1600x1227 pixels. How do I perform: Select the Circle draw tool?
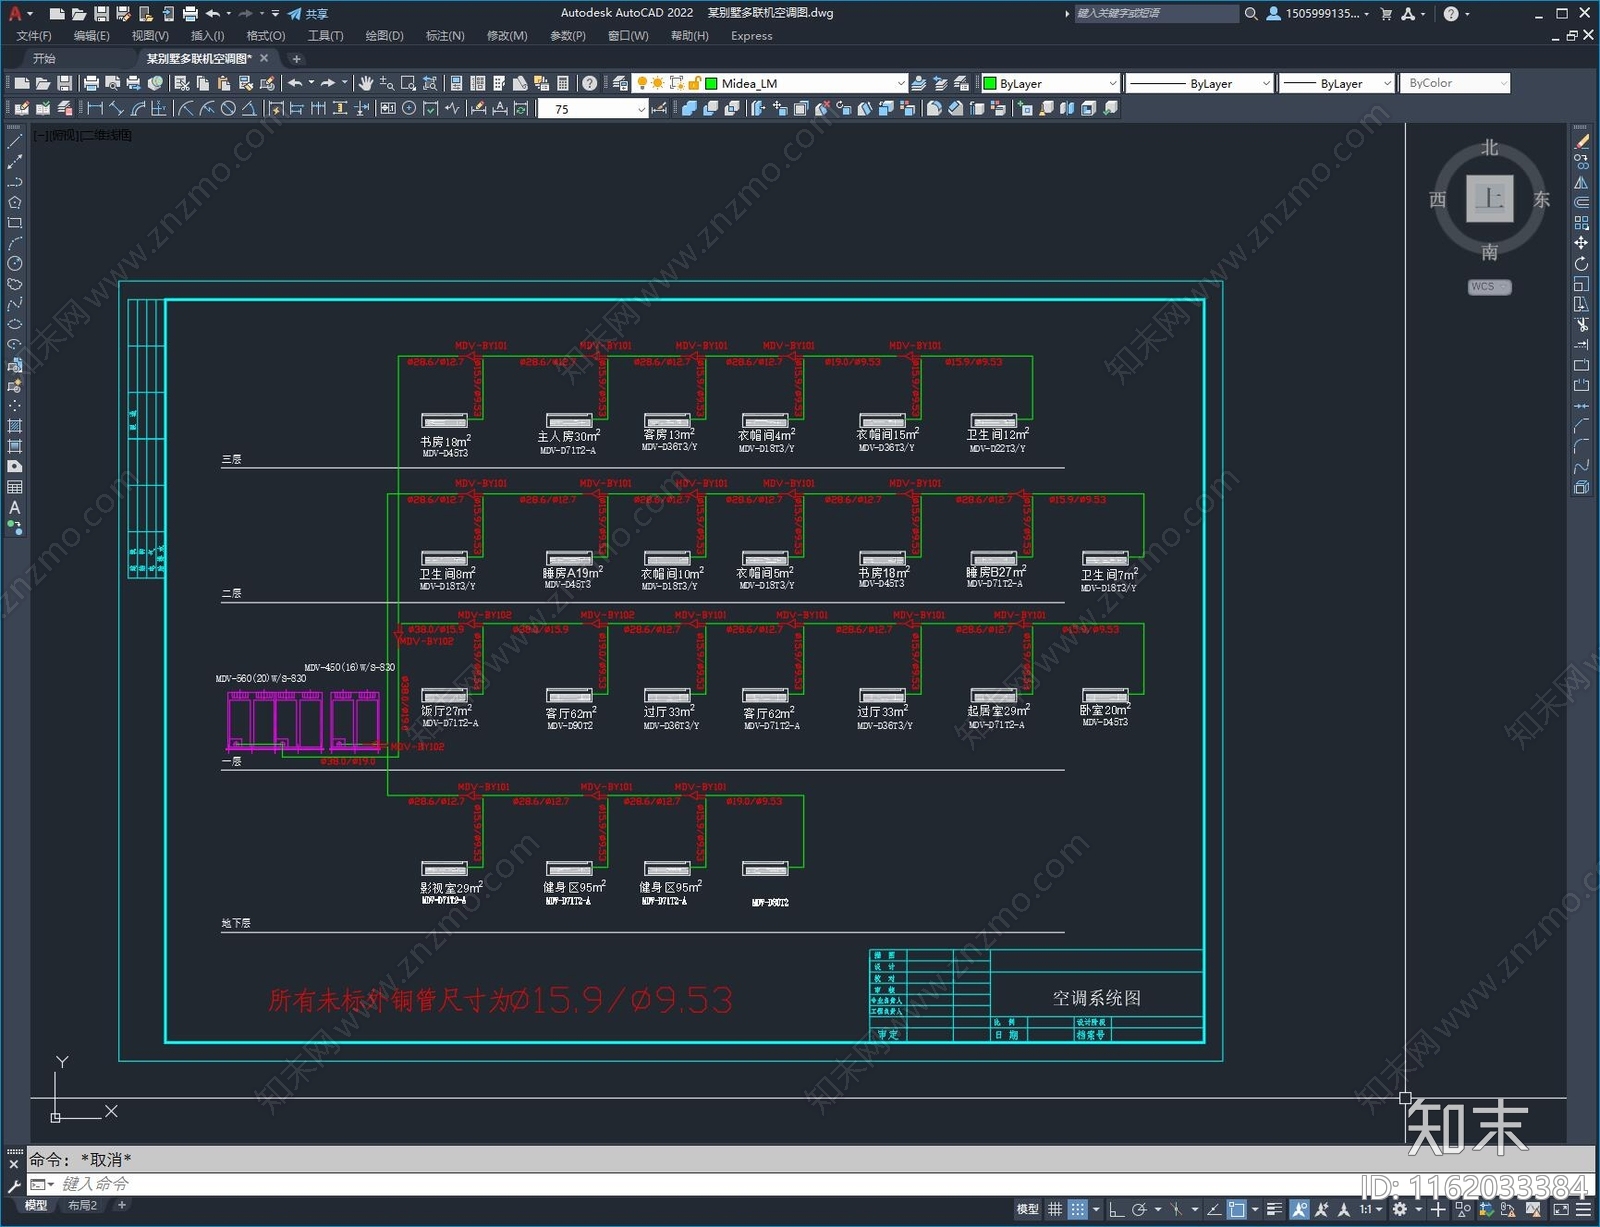15,264
